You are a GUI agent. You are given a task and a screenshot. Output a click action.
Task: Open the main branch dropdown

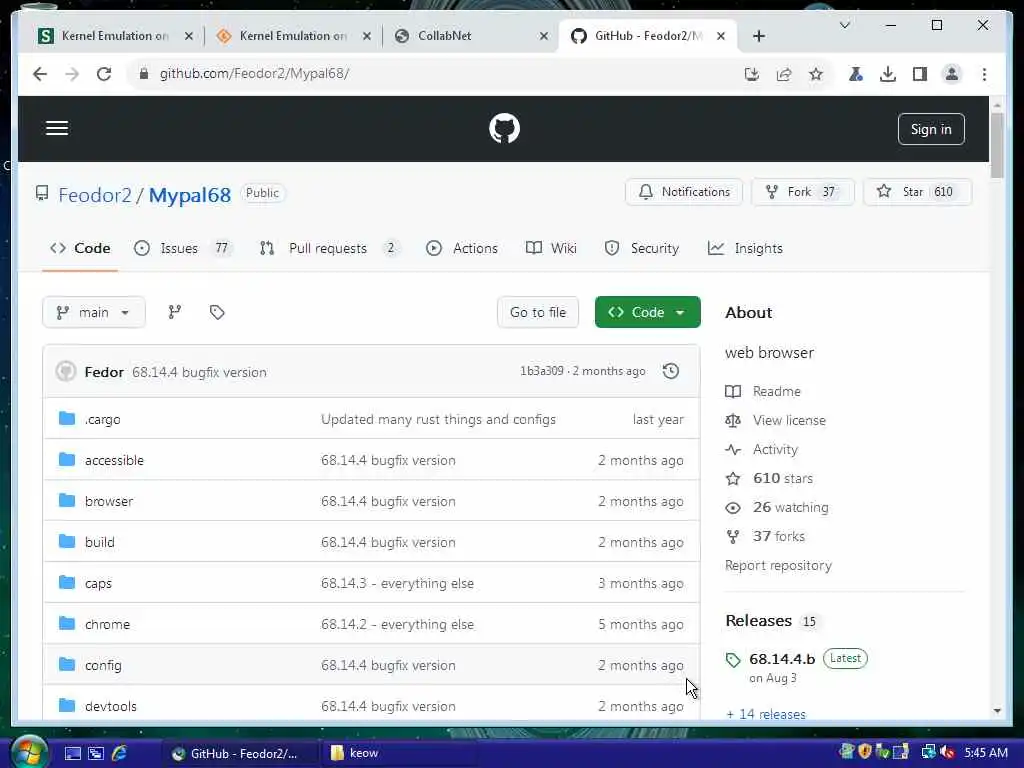[93, 312]
